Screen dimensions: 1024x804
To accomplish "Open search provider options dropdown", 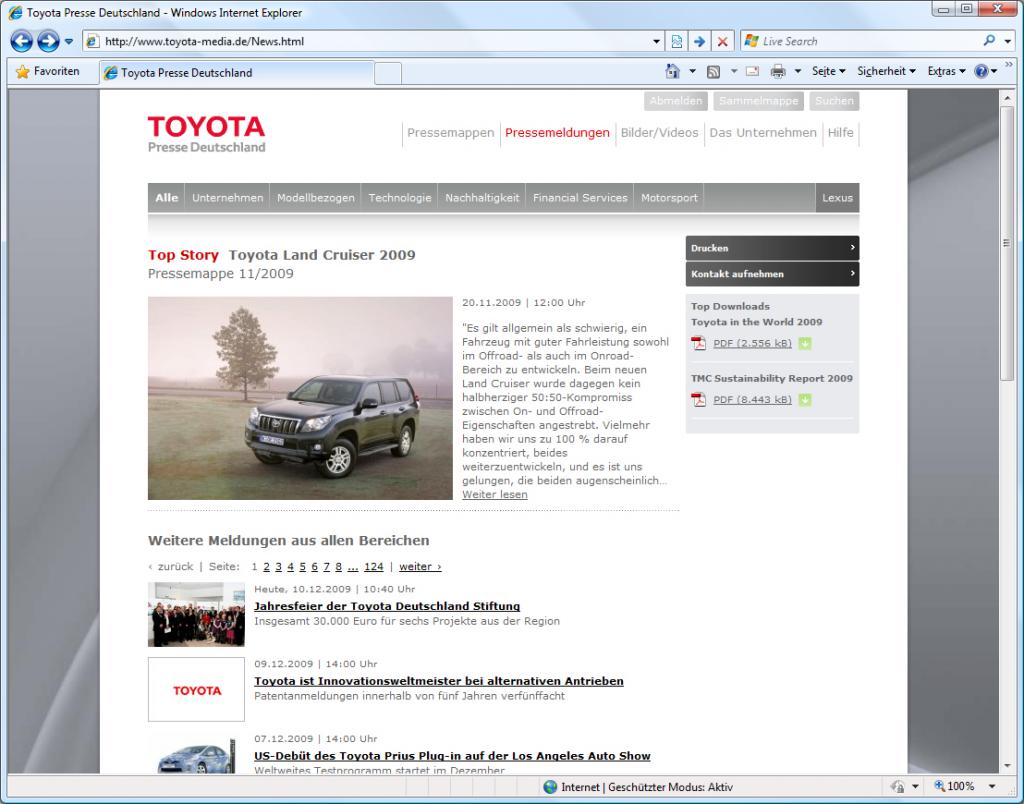I will (1008, 41).
